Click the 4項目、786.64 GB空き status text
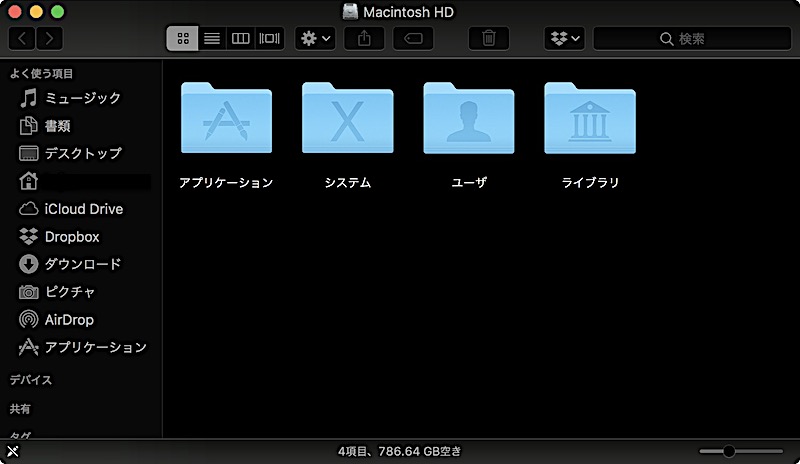800x464 pixels. (x=399, y=451)
